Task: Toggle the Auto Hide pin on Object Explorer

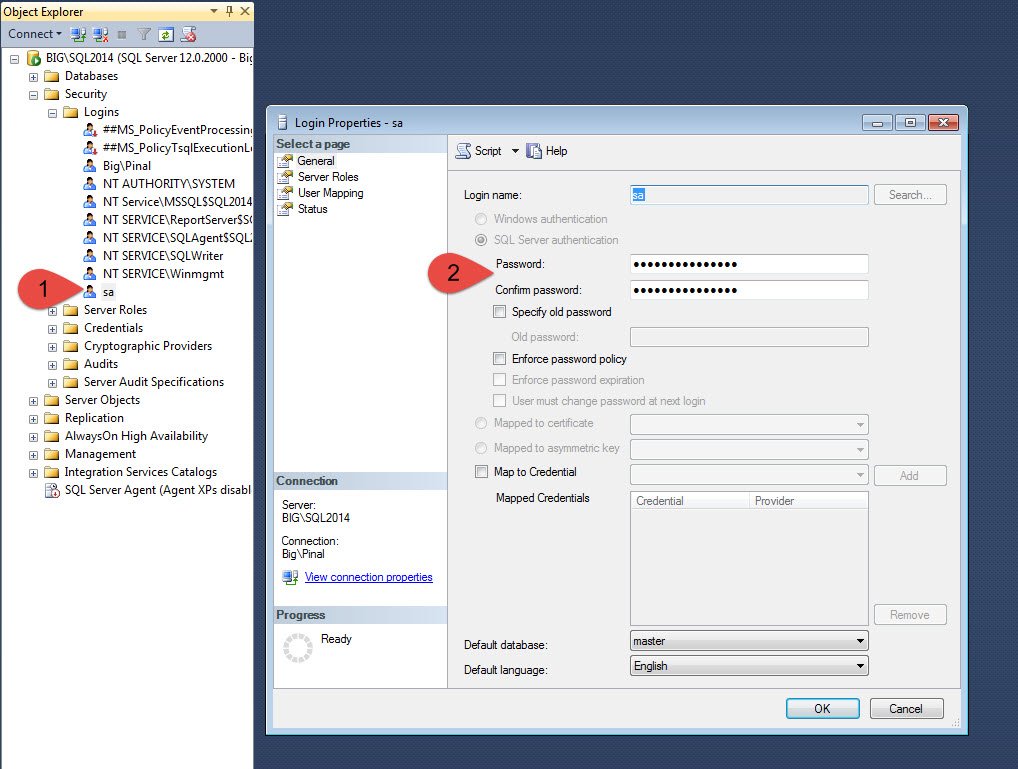Action: (229, 11)
